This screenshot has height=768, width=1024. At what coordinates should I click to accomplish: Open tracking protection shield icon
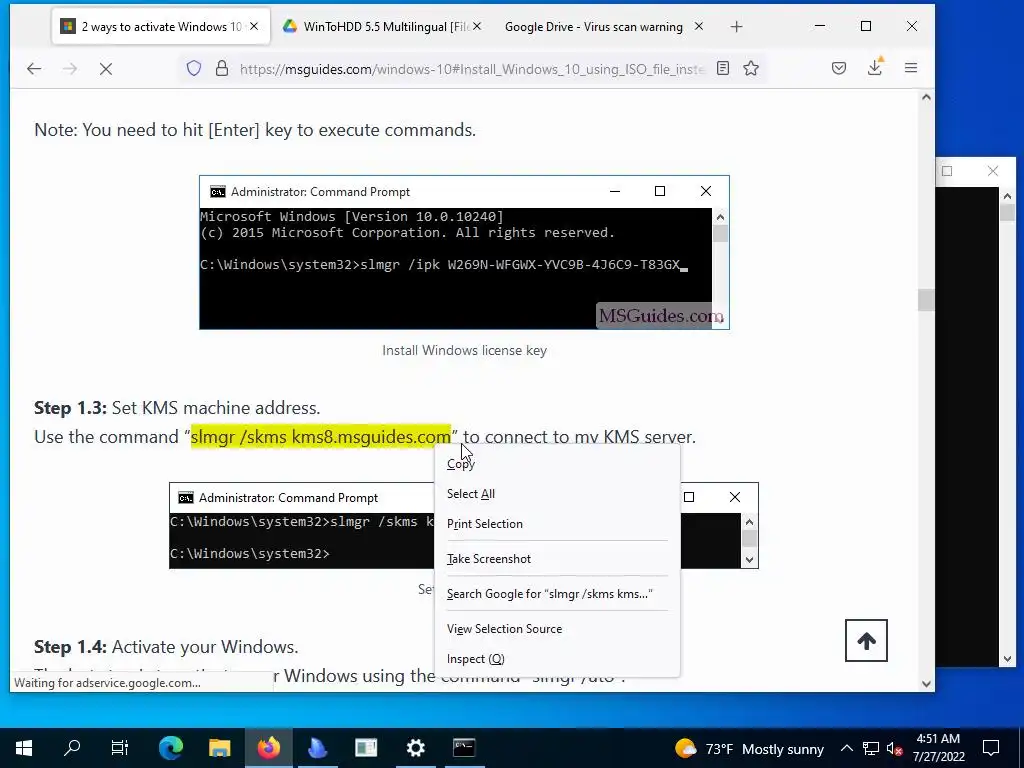pyautogui.click(x=194, y=68)
